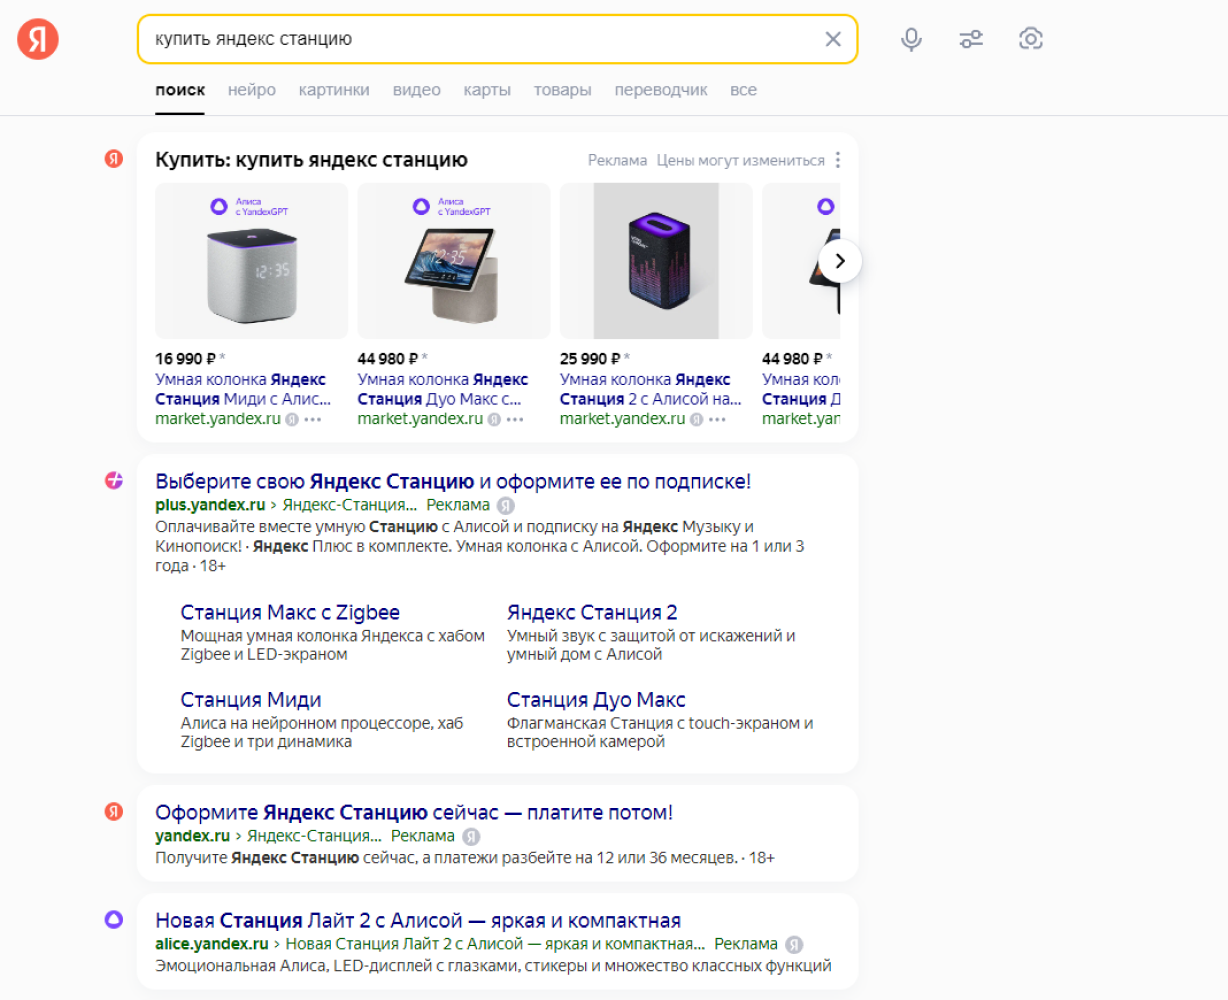This screenshot has height=1000, width=1228.
Task: Click the Yandex favicon beside Купить block
Action: click(x=114, y=159)
